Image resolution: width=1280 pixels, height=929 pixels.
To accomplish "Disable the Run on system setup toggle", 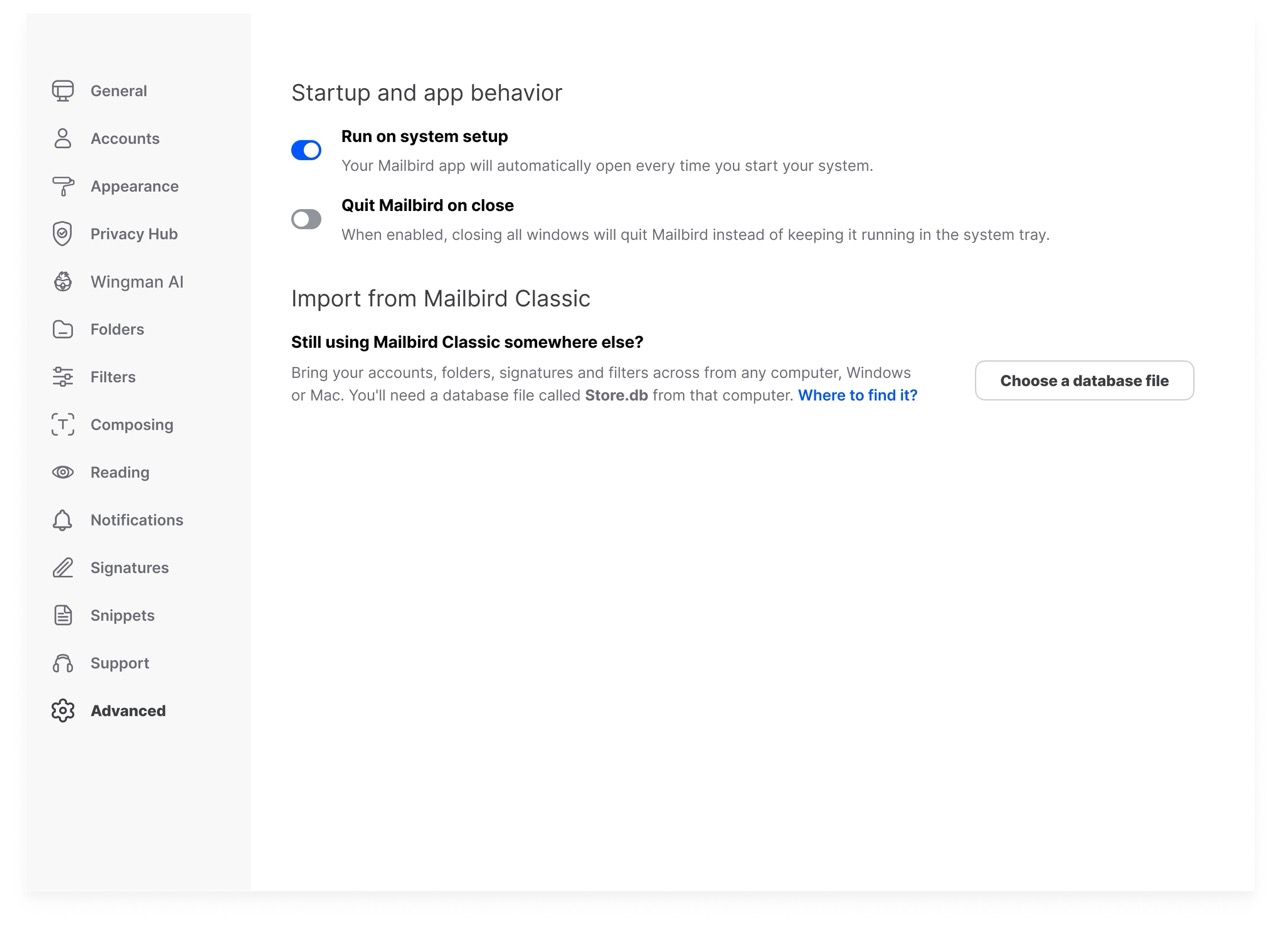I will [306, 150].
